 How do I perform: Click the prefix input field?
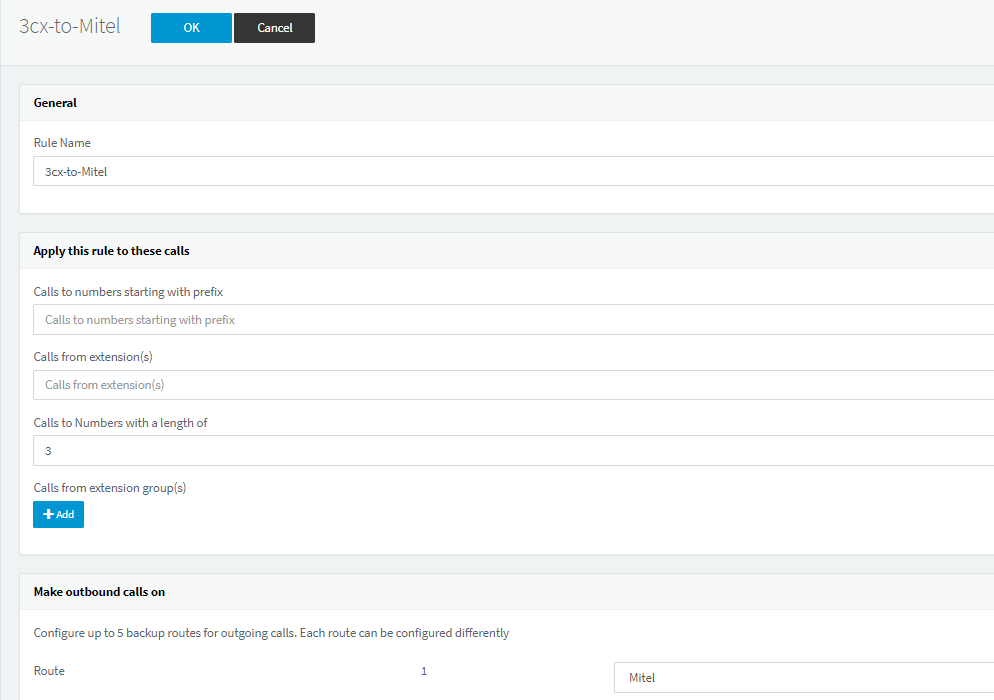point(513,320)
